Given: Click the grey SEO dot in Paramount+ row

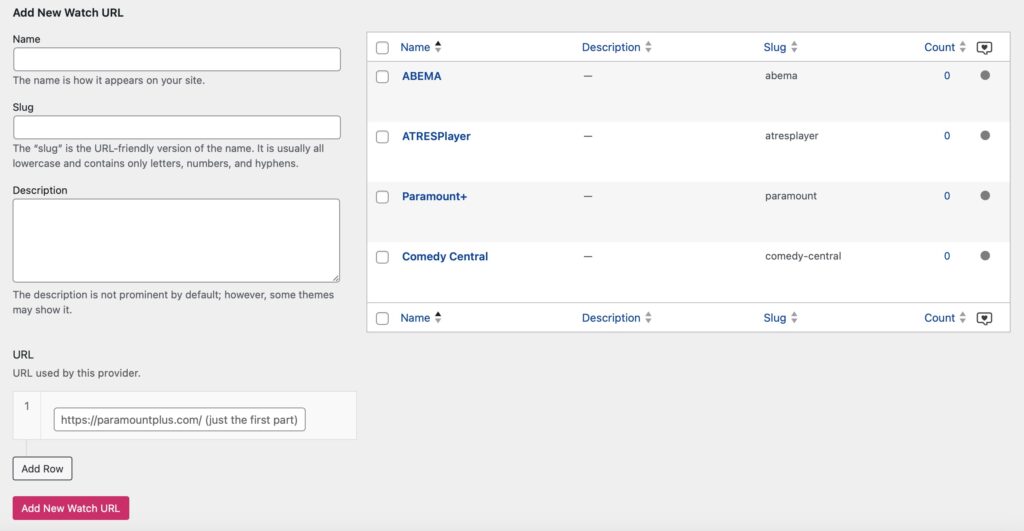Looking at the screenshot, I should [x=985, y=195].
